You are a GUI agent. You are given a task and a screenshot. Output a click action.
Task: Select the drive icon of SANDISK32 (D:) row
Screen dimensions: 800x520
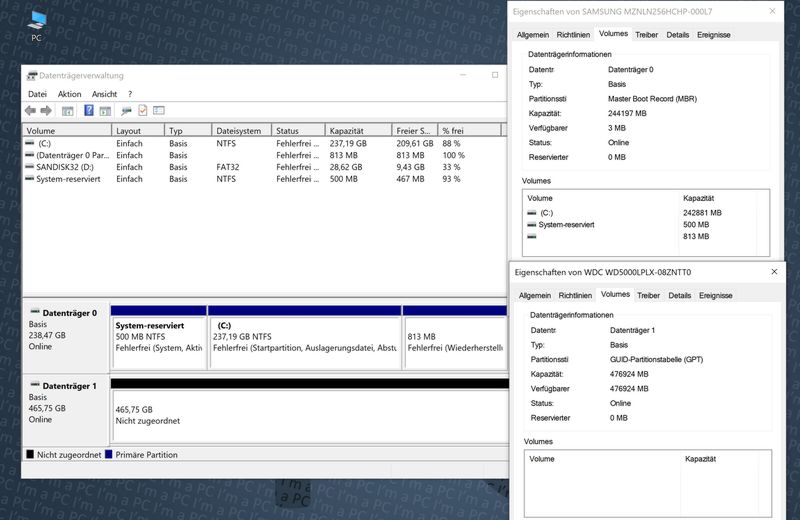coord(30,167)
